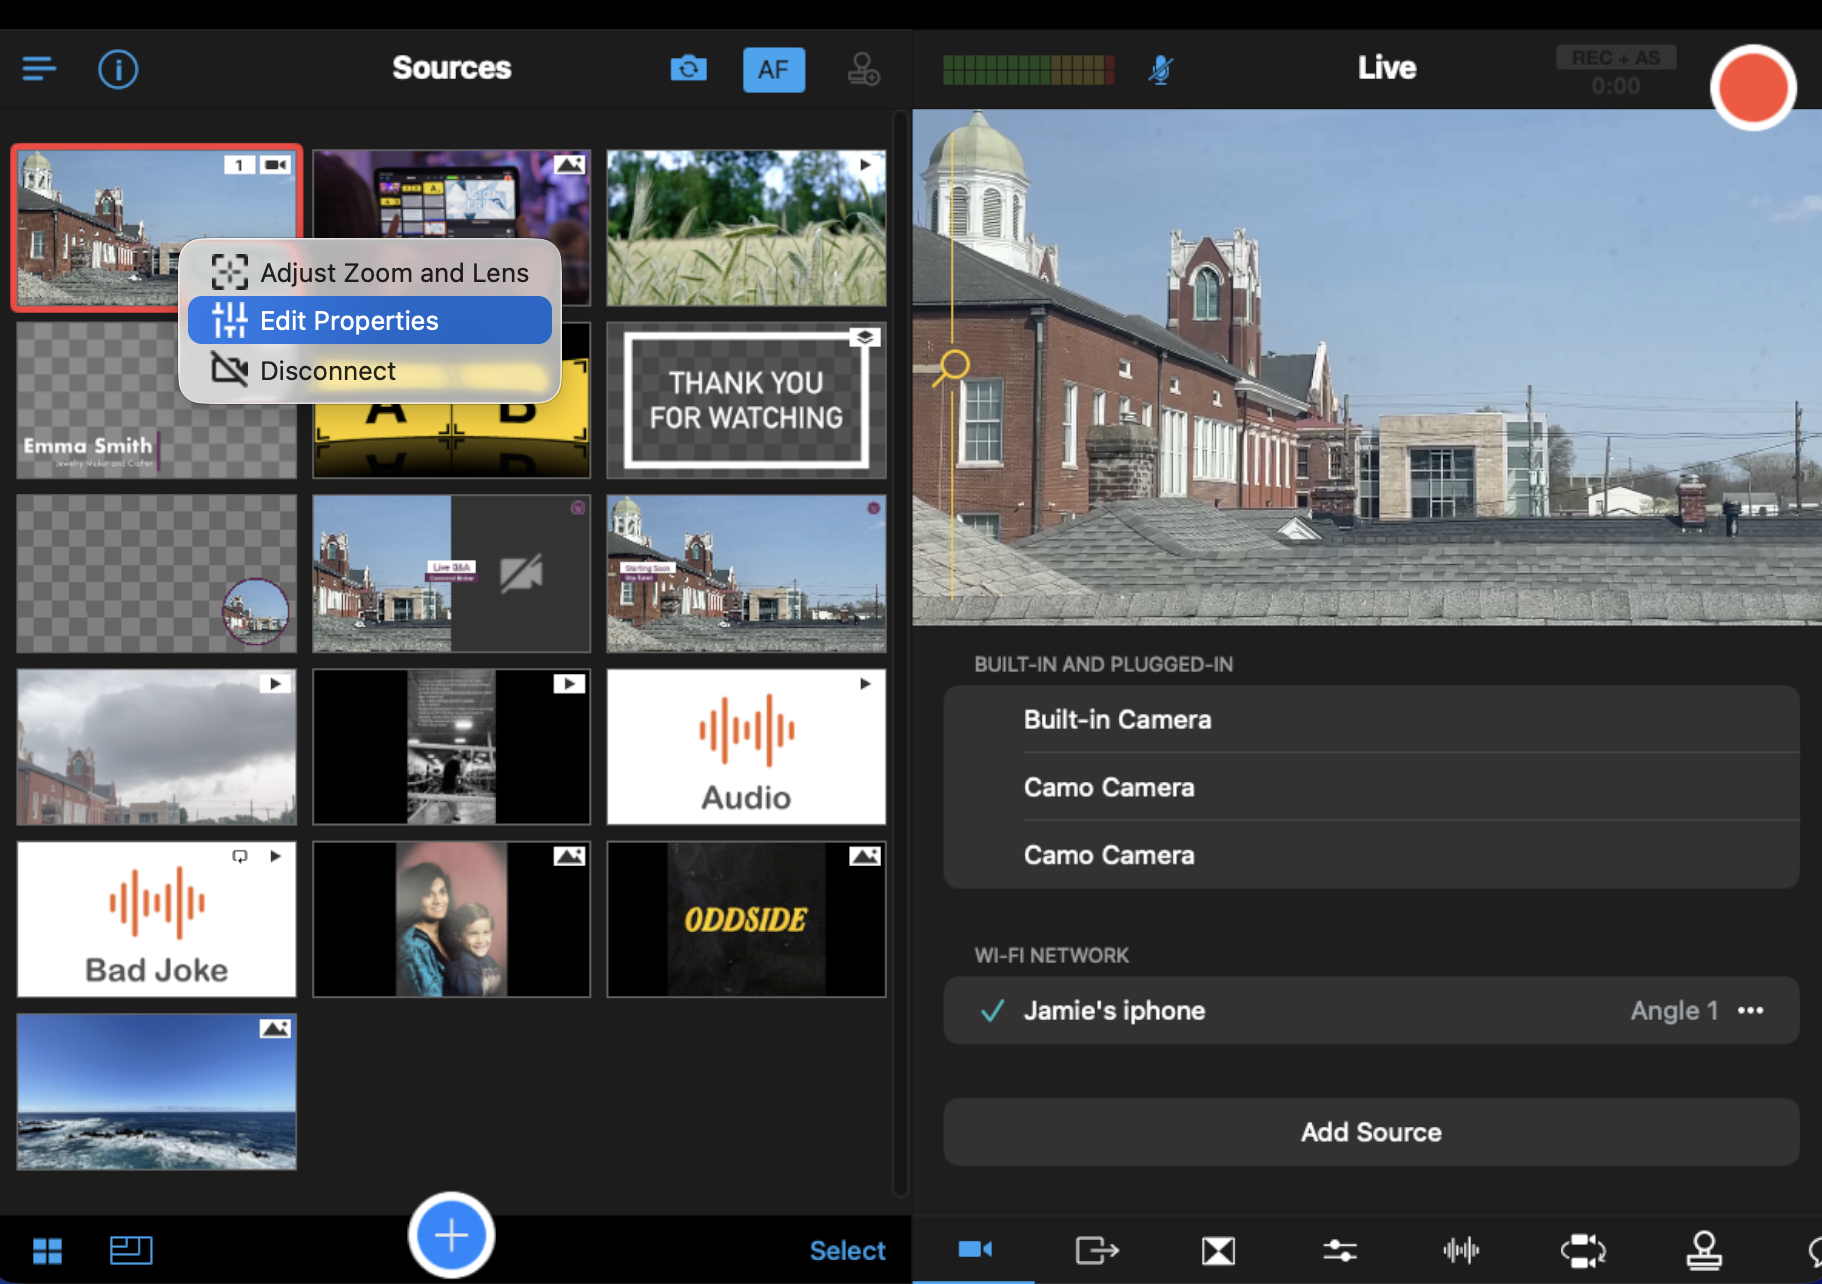The width and height of the screenshot is (1822, 1284).
Task: Open the more options dots for Jamie's iphone
Action: [x=1750, y=1010]
